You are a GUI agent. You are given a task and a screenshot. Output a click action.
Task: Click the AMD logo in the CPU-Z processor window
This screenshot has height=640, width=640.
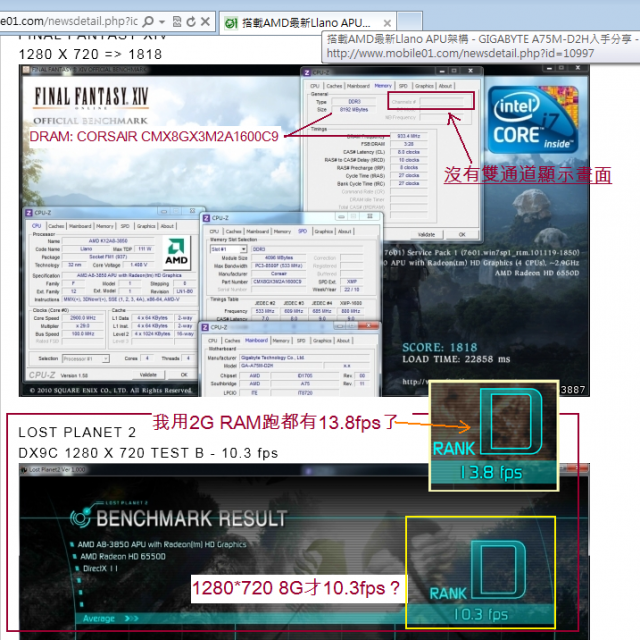pyautogui.click(x=176, y=253)
